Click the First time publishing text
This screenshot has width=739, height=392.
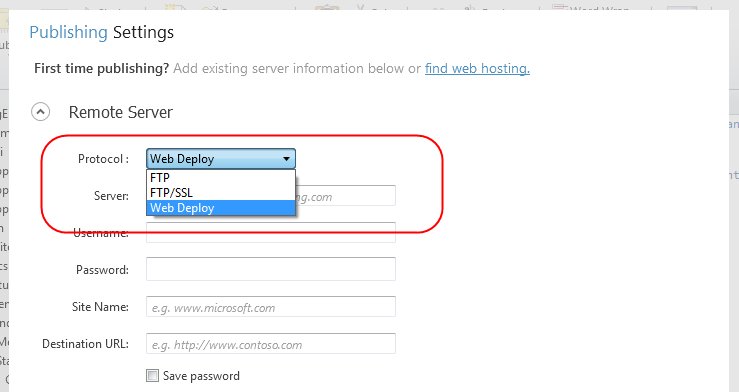click(x=101, y=68)
